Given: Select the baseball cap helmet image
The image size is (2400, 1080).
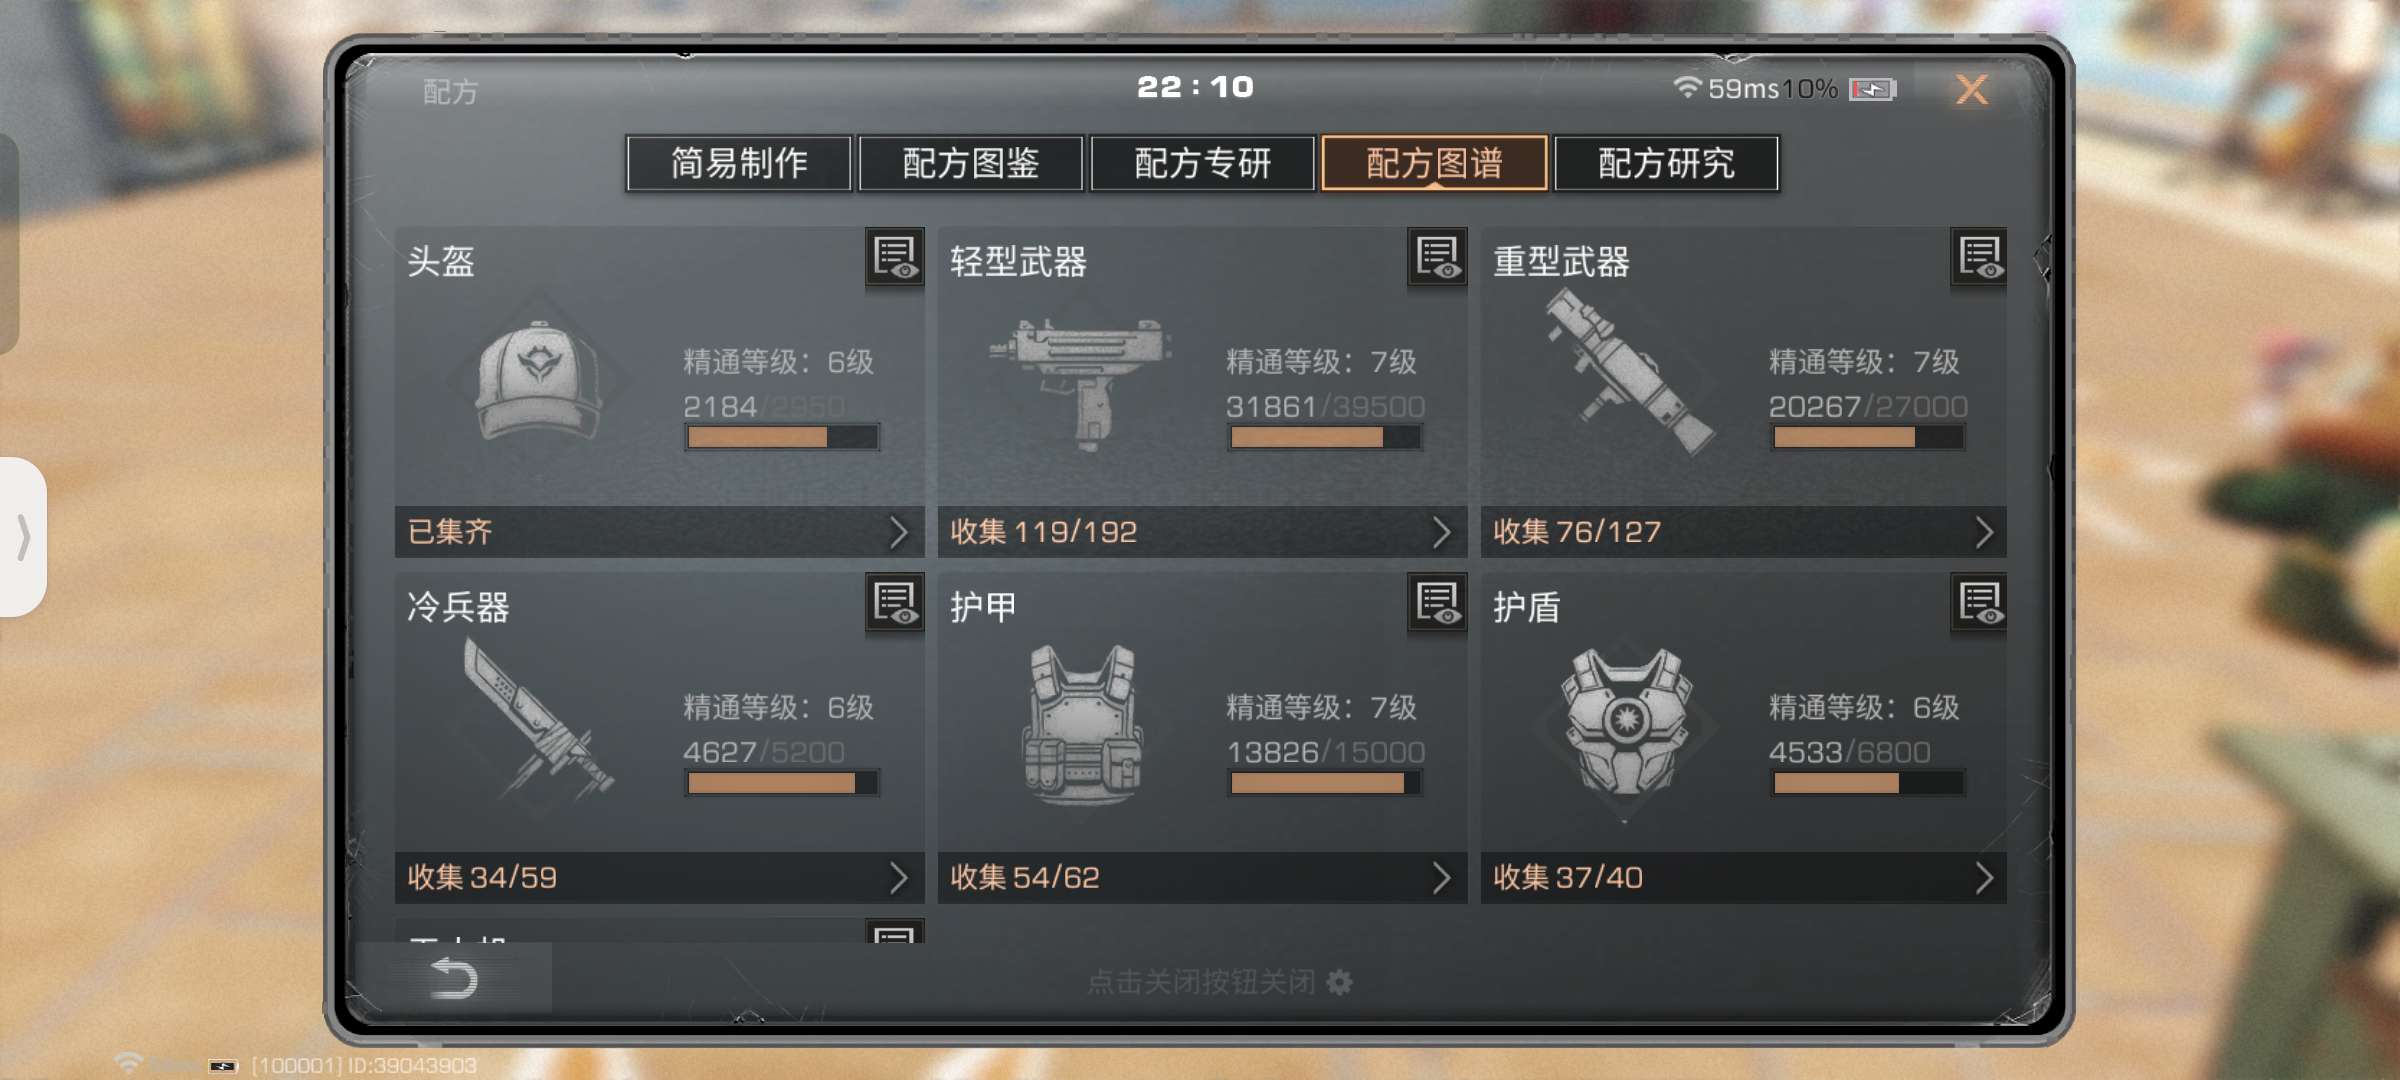Looking at the screenshot, I should pyautogui.click(x=538, y=382).
